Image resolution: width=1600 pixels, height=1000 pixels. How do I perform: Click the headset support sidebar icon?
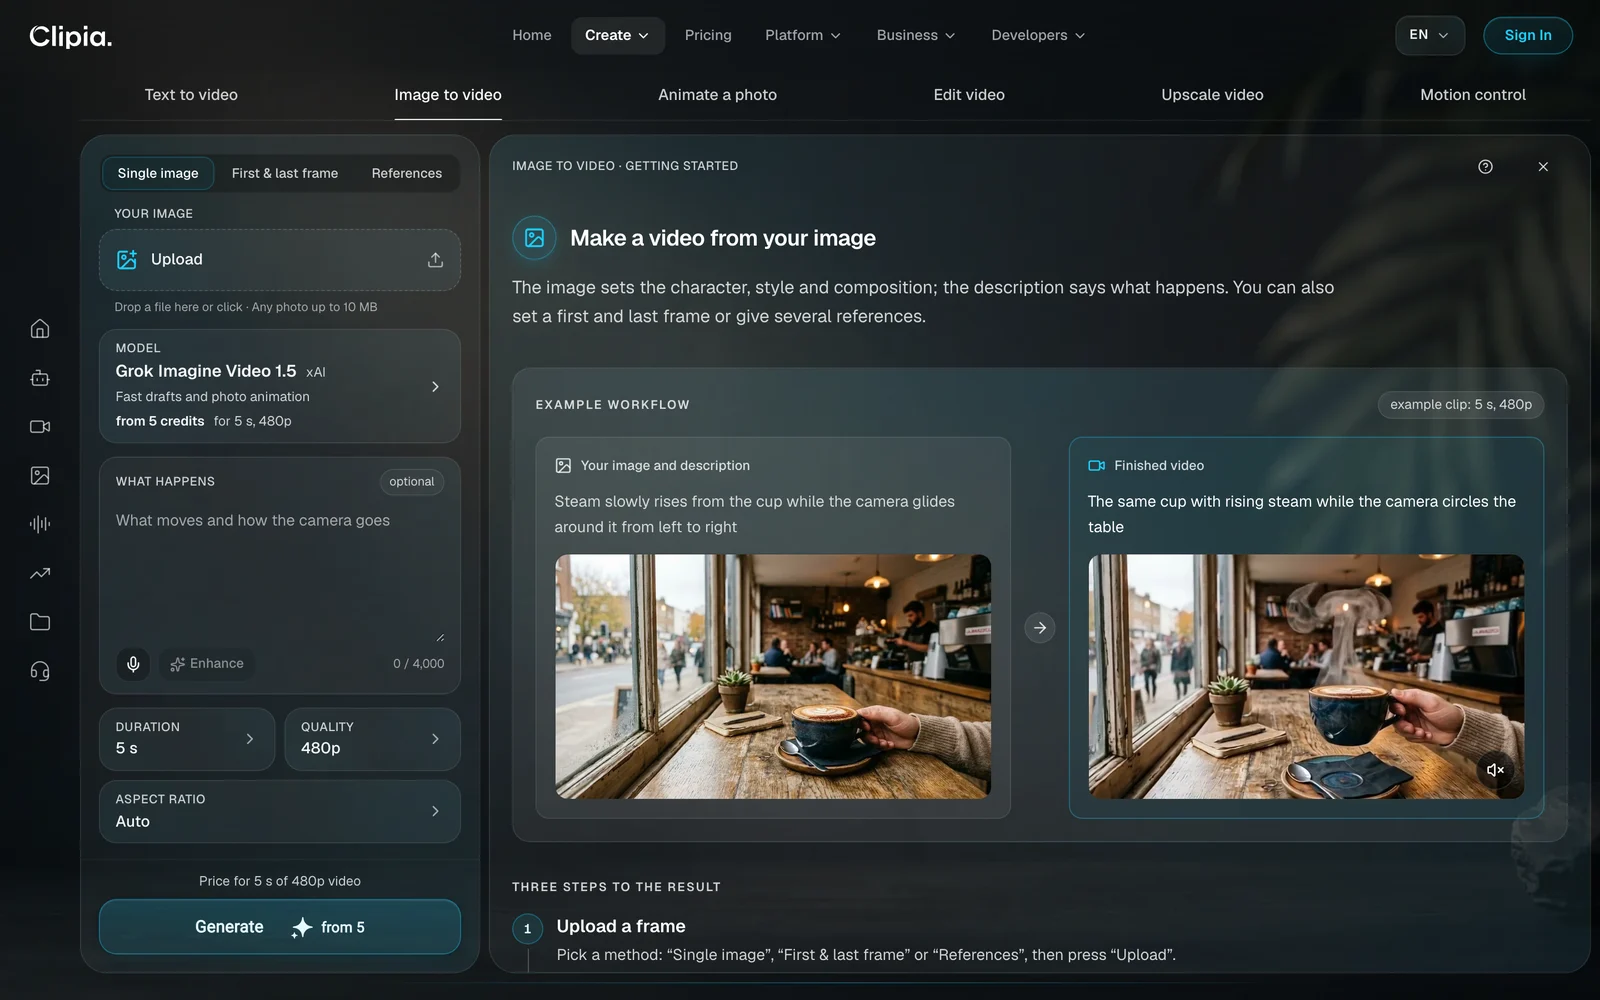click(40, 671)
